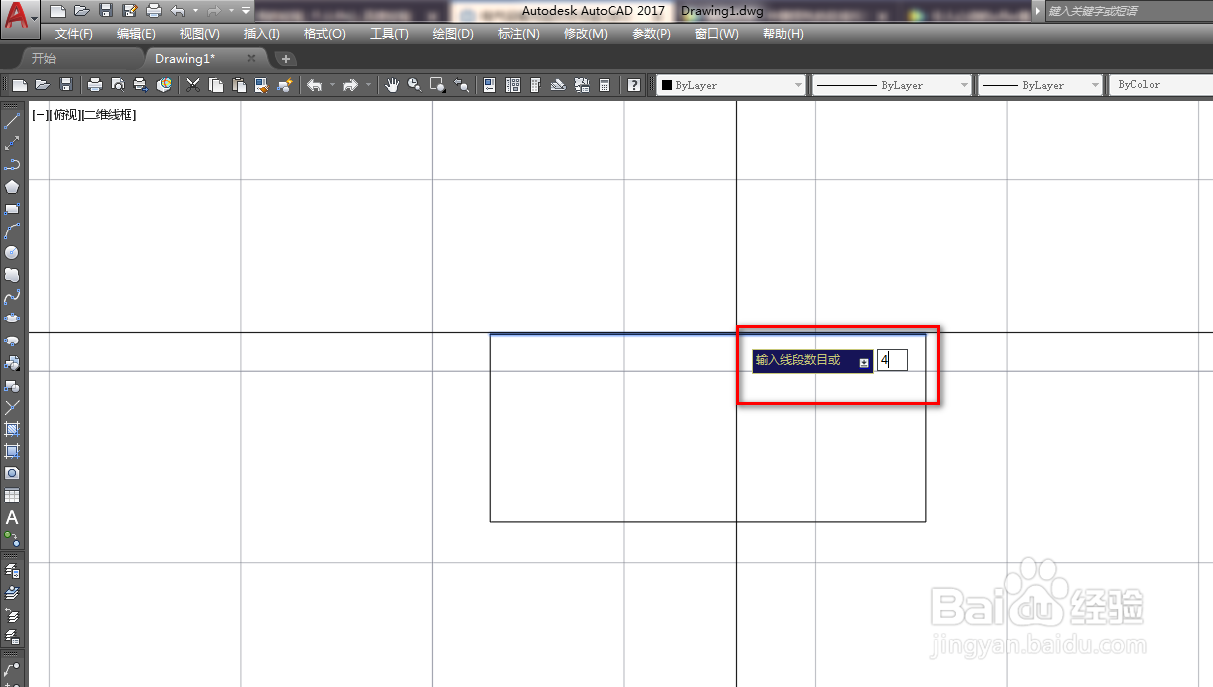Open the 帮助(H) menu
Image resolution: width=1213 pixels, height=687 pixels.
tap(783, 34)
